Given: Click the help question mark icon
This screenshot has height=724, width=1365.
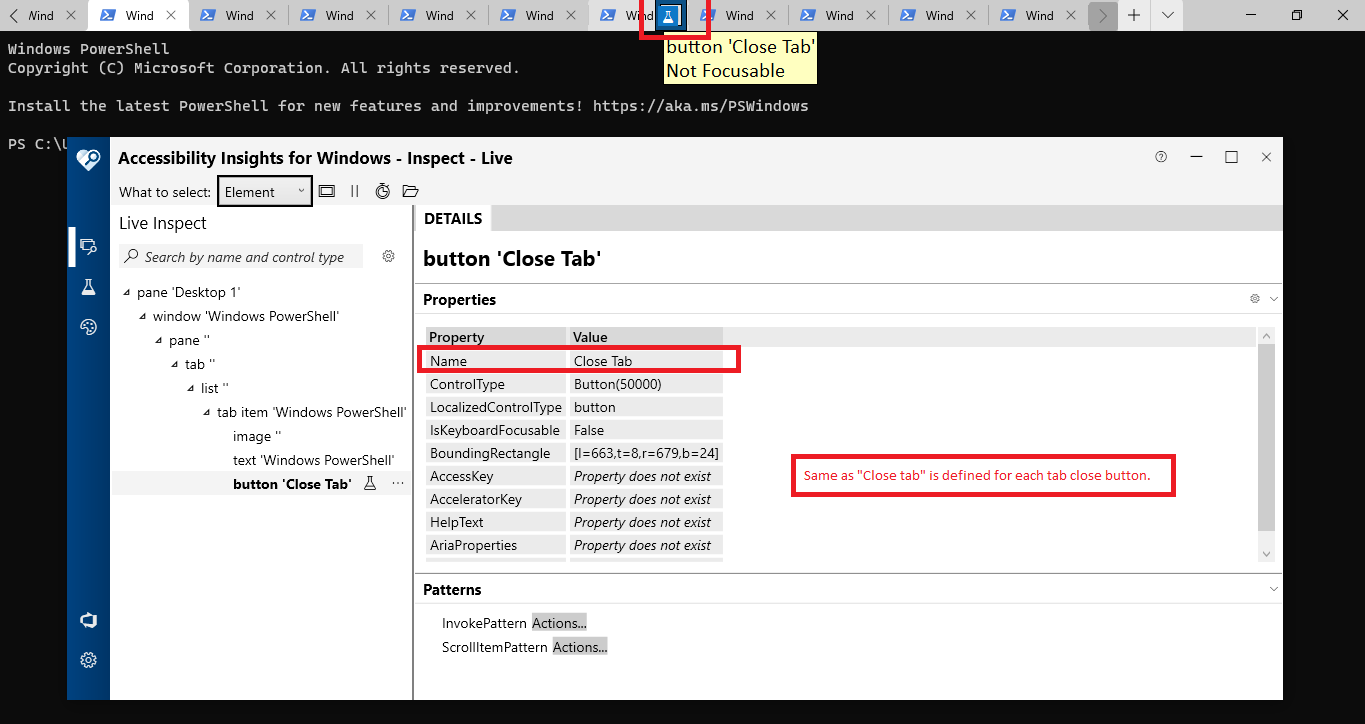Looking at the screenshot, I should click(x=1161, y=157).
